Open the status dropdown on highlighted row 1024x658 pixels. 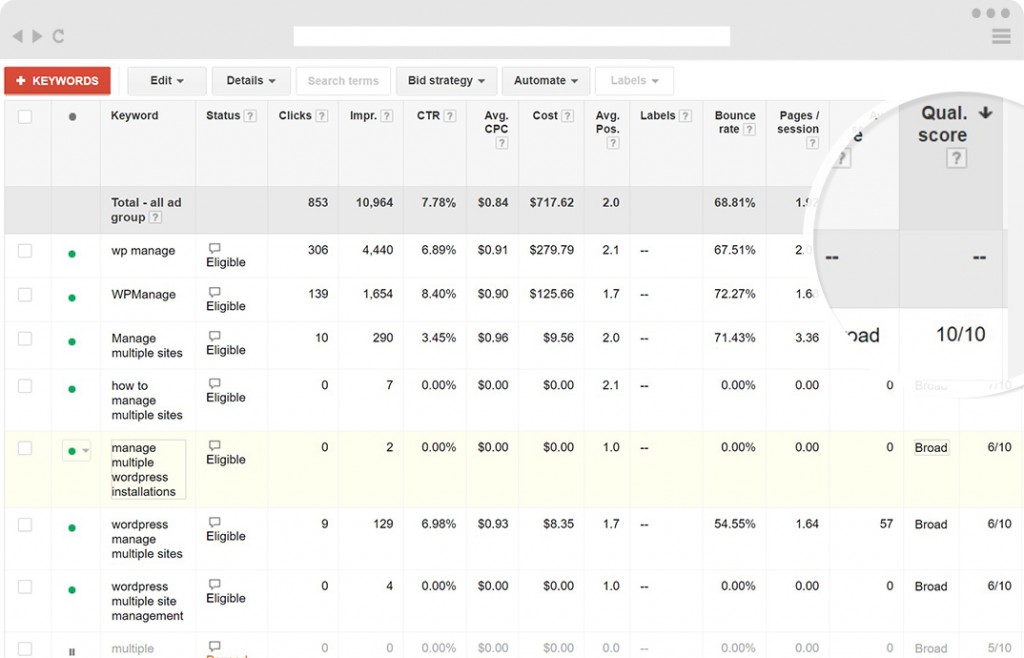click(77, 452)
